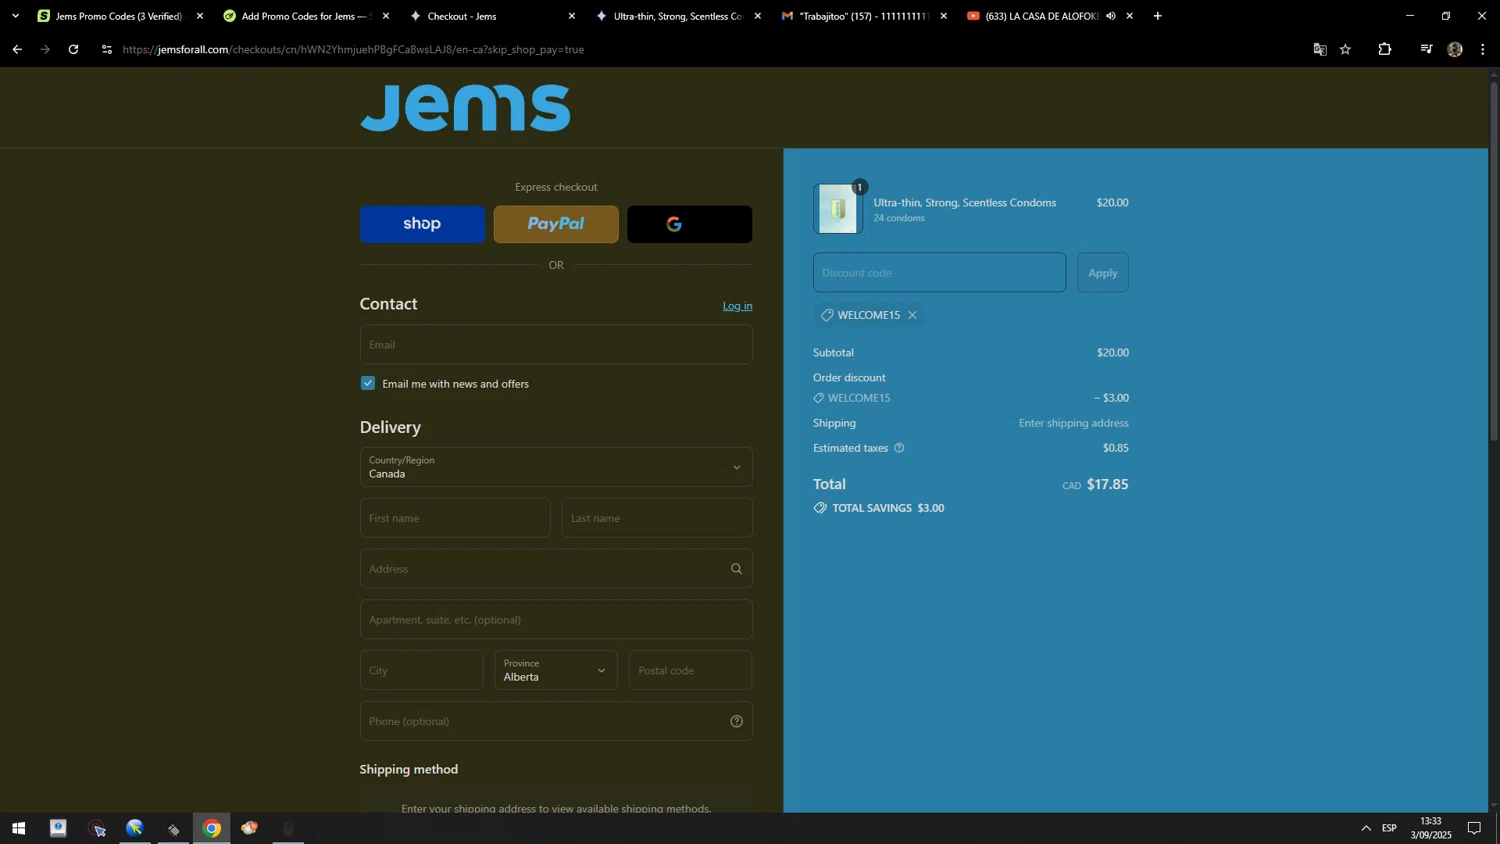Focus the Email input field
The width and height of the screenshot is (1500, 844).
coord(556,344)
